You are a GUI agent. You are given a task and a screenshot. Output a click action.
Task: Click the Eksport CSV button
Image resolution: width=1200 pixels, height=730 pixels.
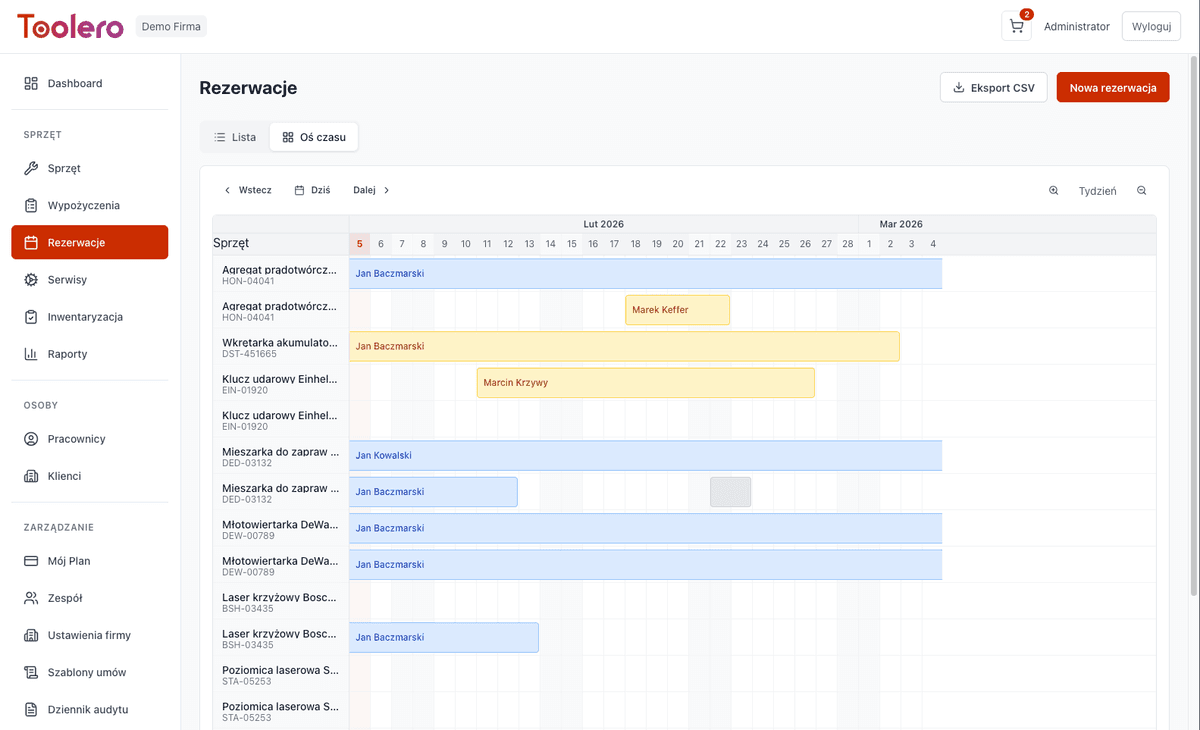point(993,88)
